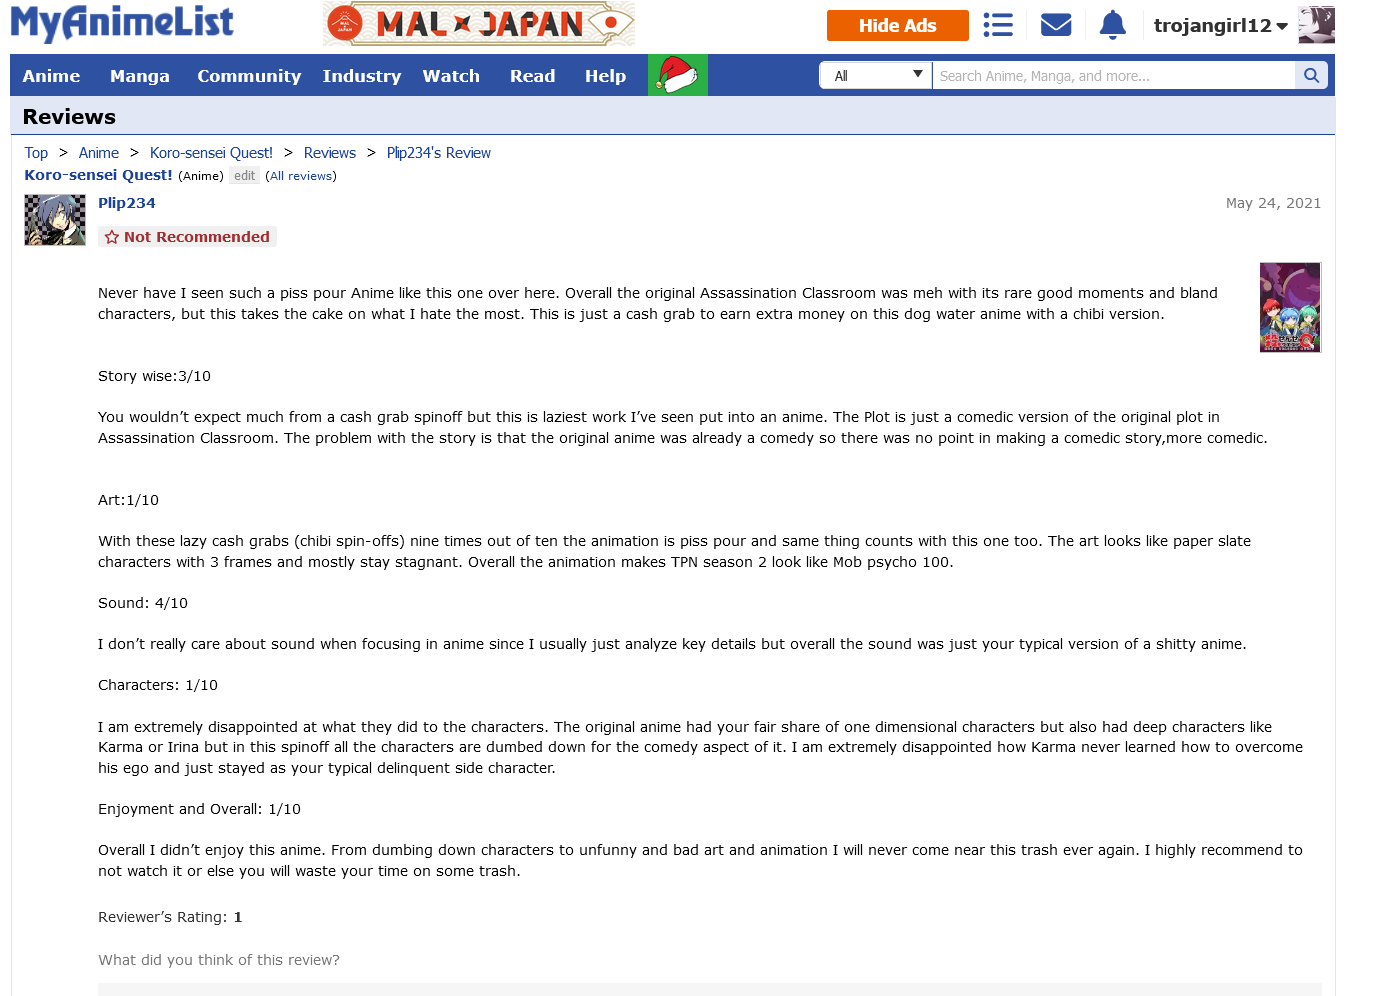Click the Koro-sensei Quest! breadcrumb link

point(211,153)
